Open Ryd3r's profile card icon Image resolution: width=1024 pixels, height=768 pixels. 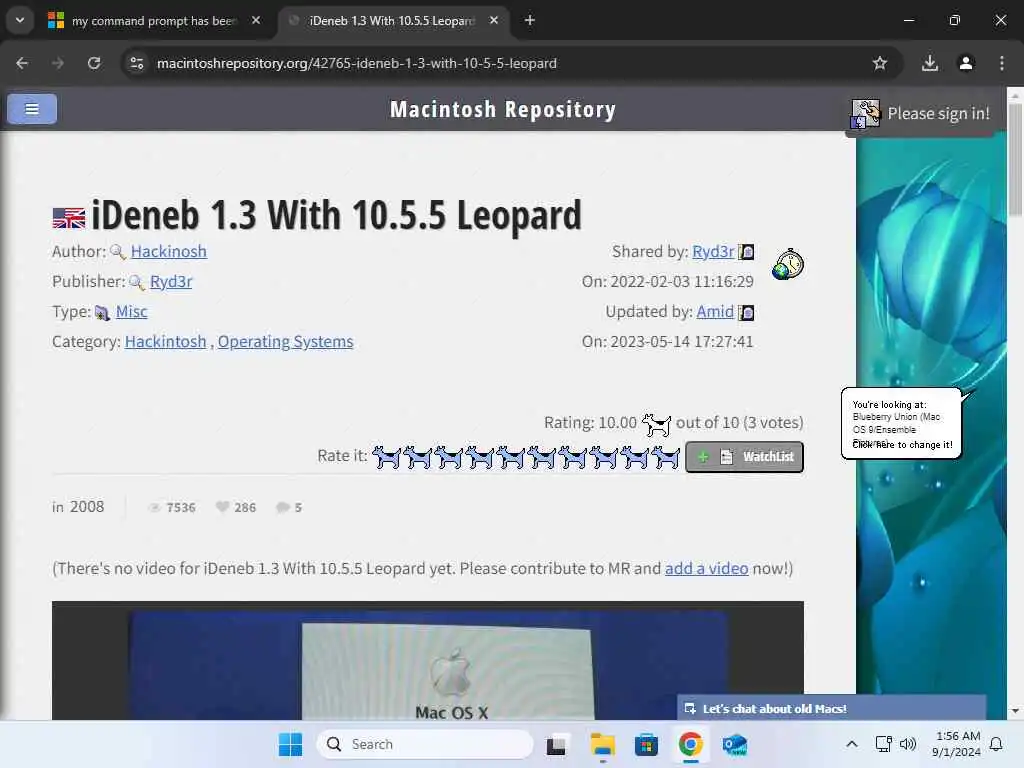746,252
